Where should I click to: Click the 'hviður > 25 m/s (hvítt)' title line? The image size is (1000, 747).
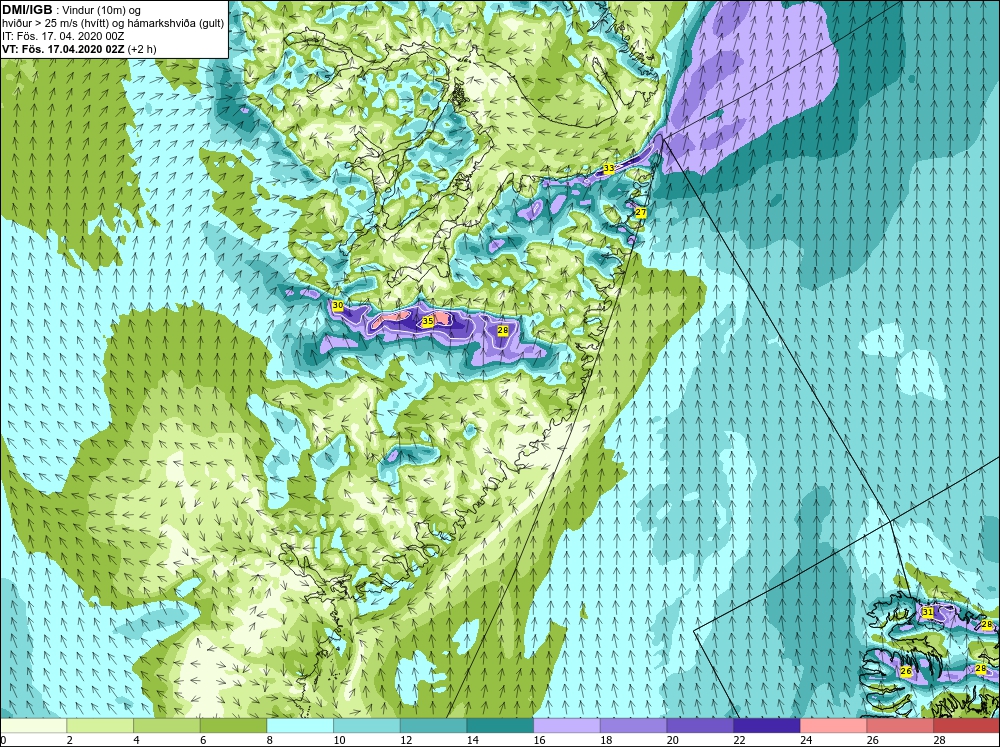(x=112, y=23)
